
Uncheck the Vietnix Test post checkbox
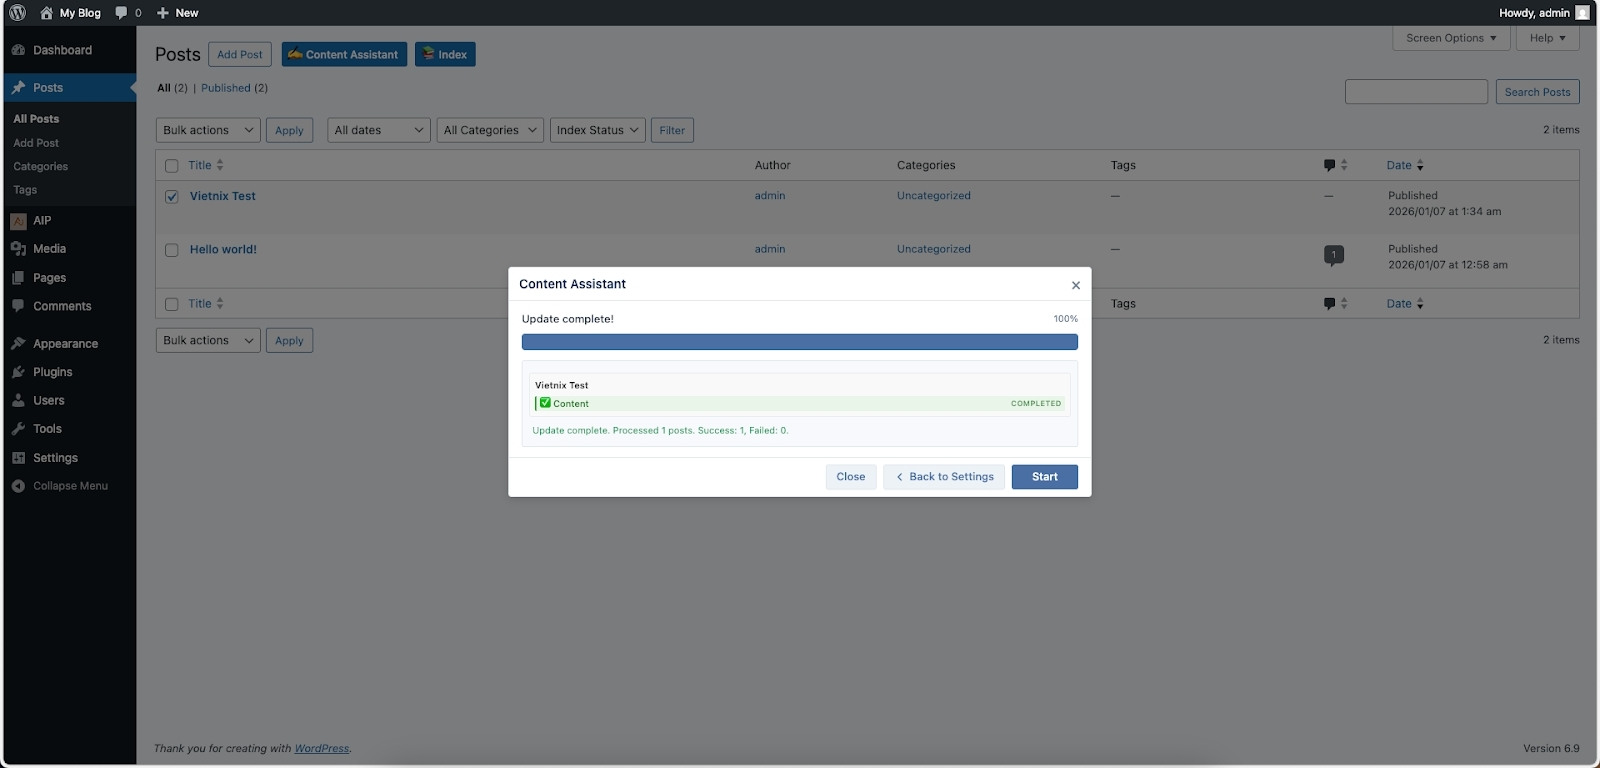172,197
